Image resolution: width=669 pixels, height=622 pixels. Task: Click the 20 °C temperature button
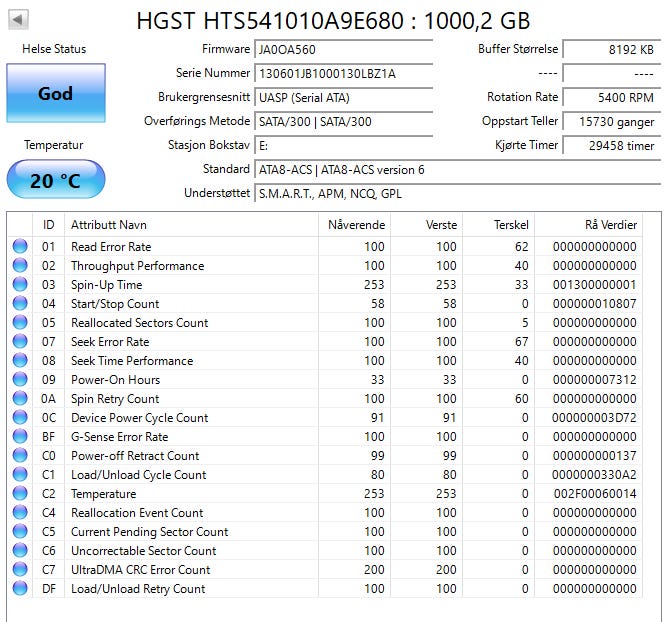[x=55, y=180]
